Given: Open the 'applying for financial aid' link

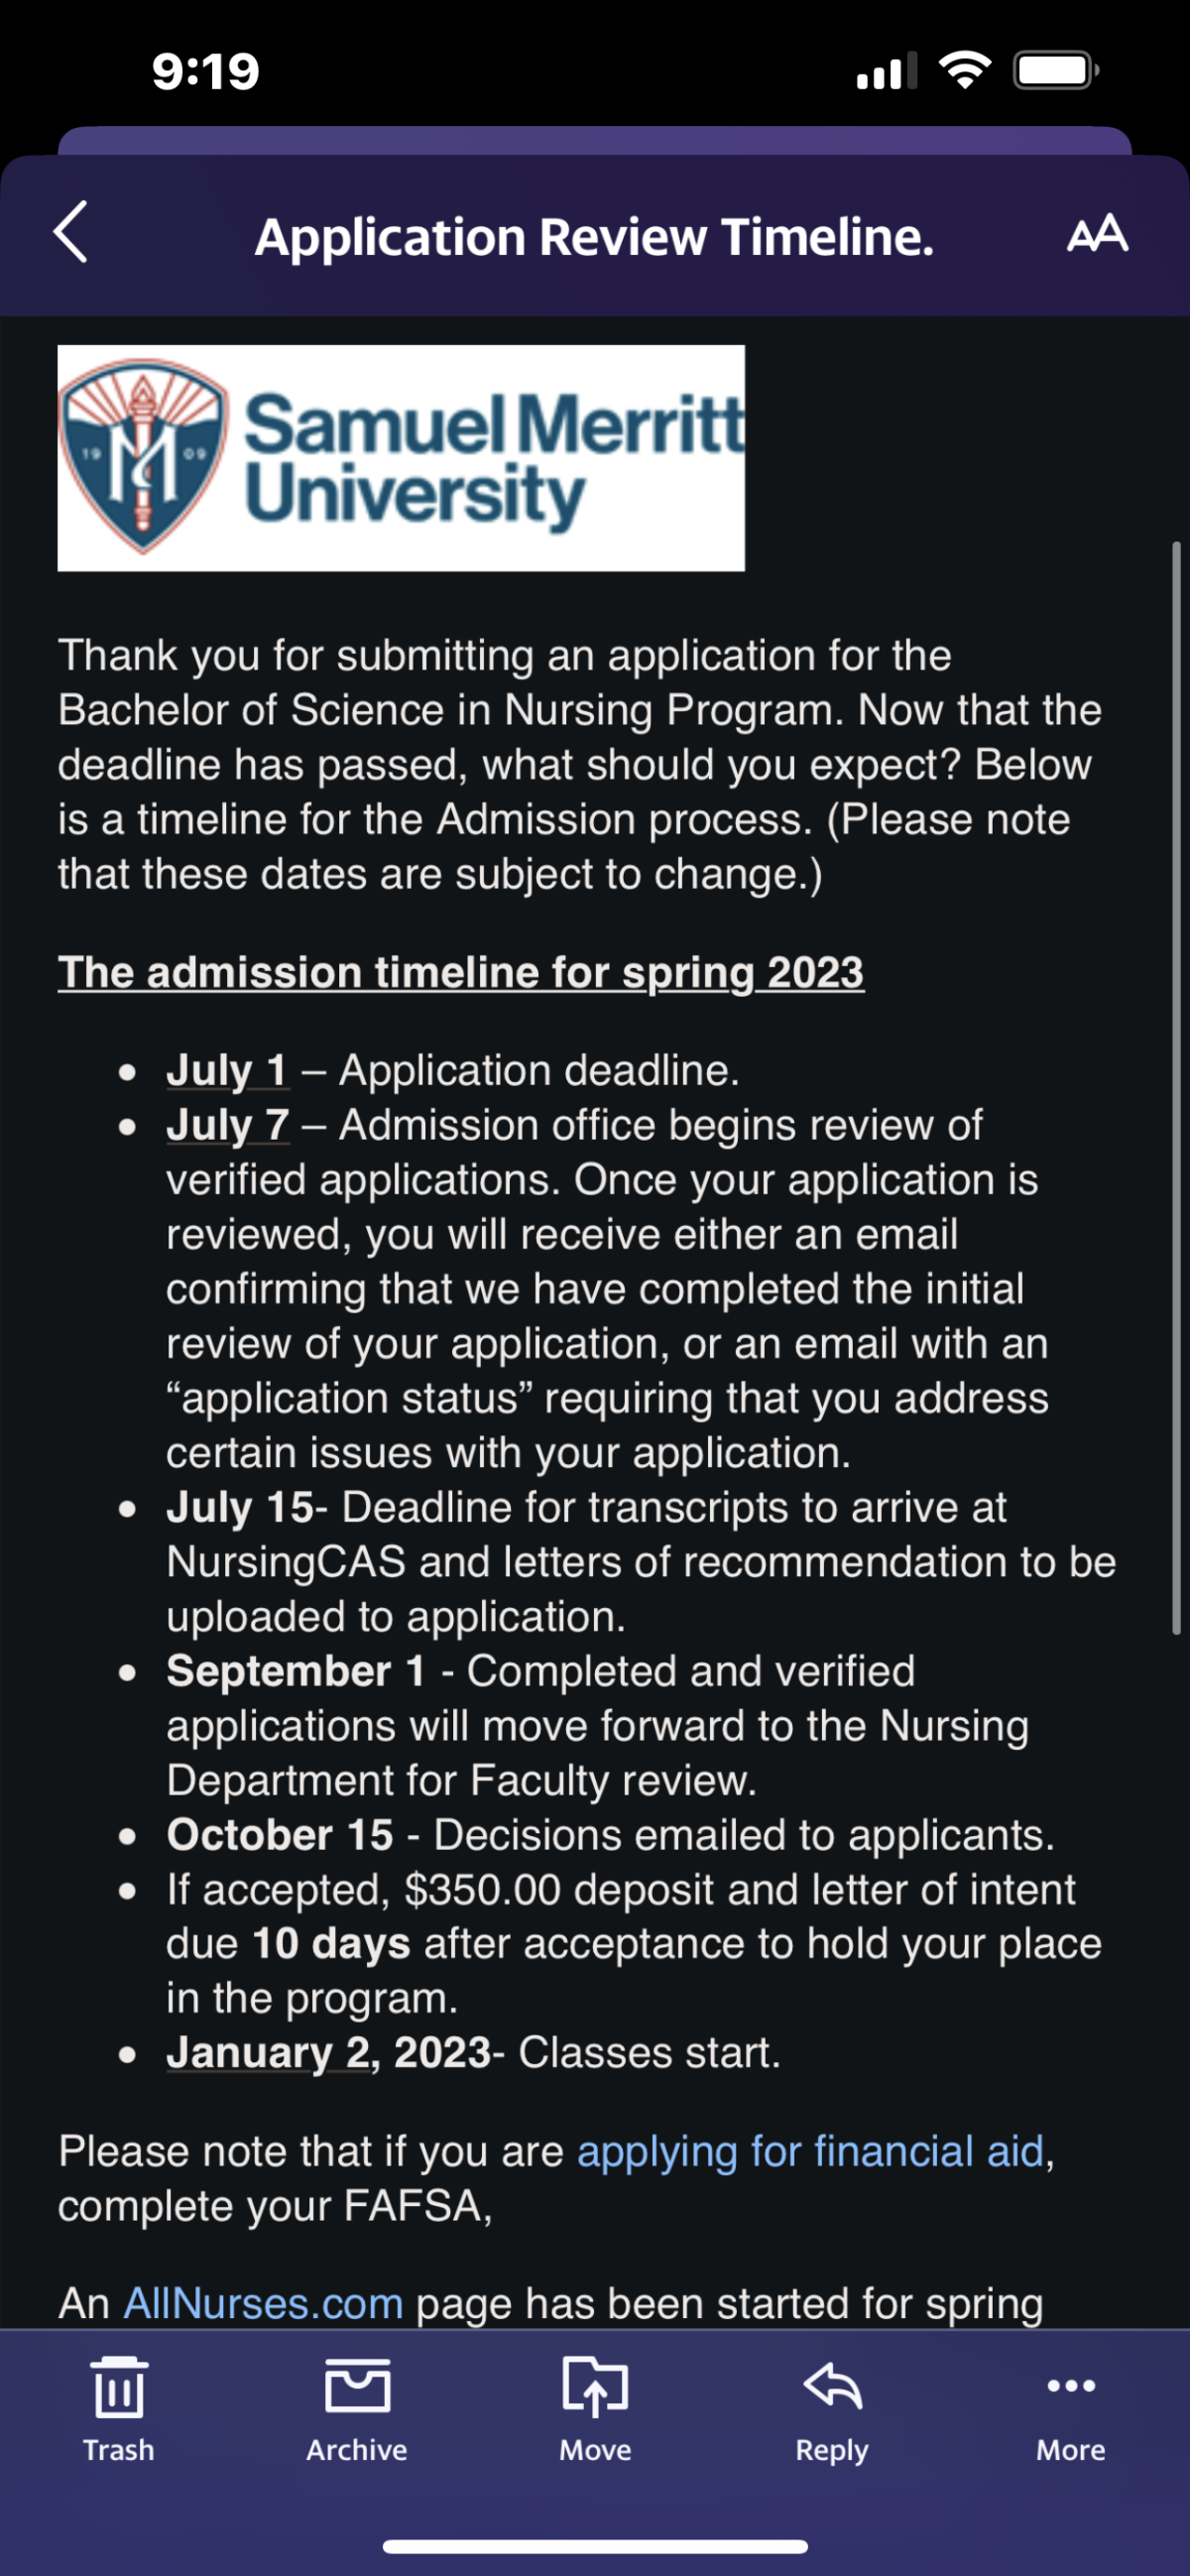Looking at the screenshot, I should point(811,2151).
